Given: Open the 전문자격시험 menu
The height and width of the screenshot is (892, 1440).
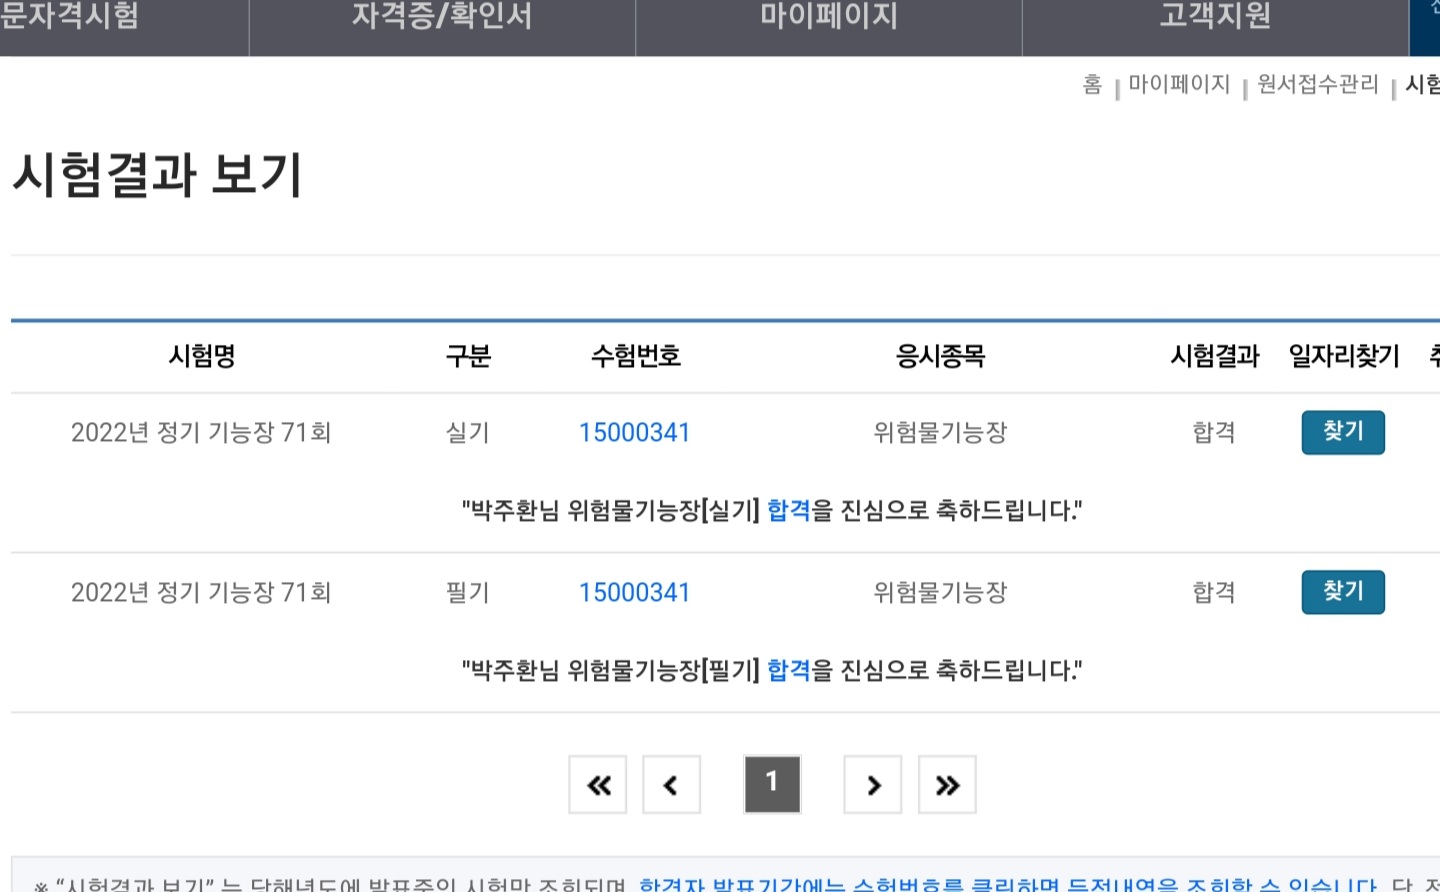Looking at the screenshot, I should click(x=70, y=18).
